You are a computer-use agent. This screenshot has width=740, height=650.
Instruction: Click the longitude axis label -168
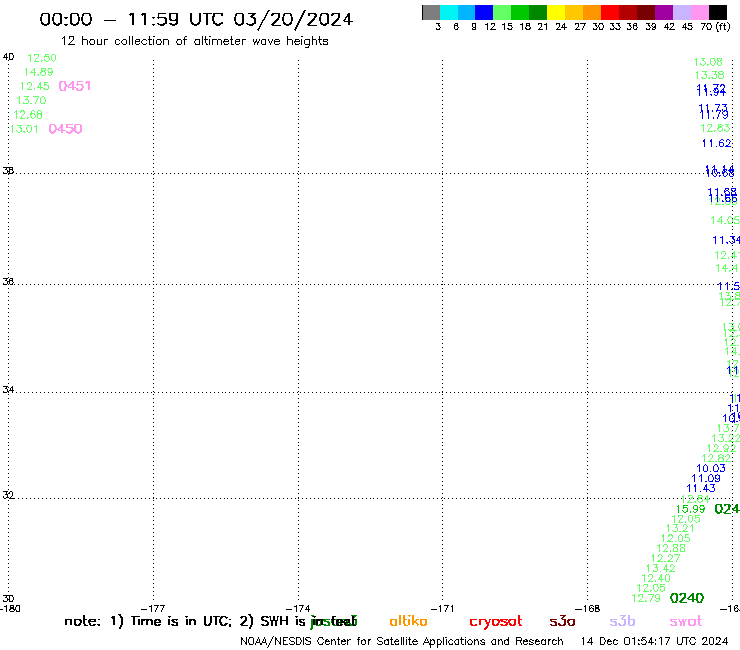[588, 608]
